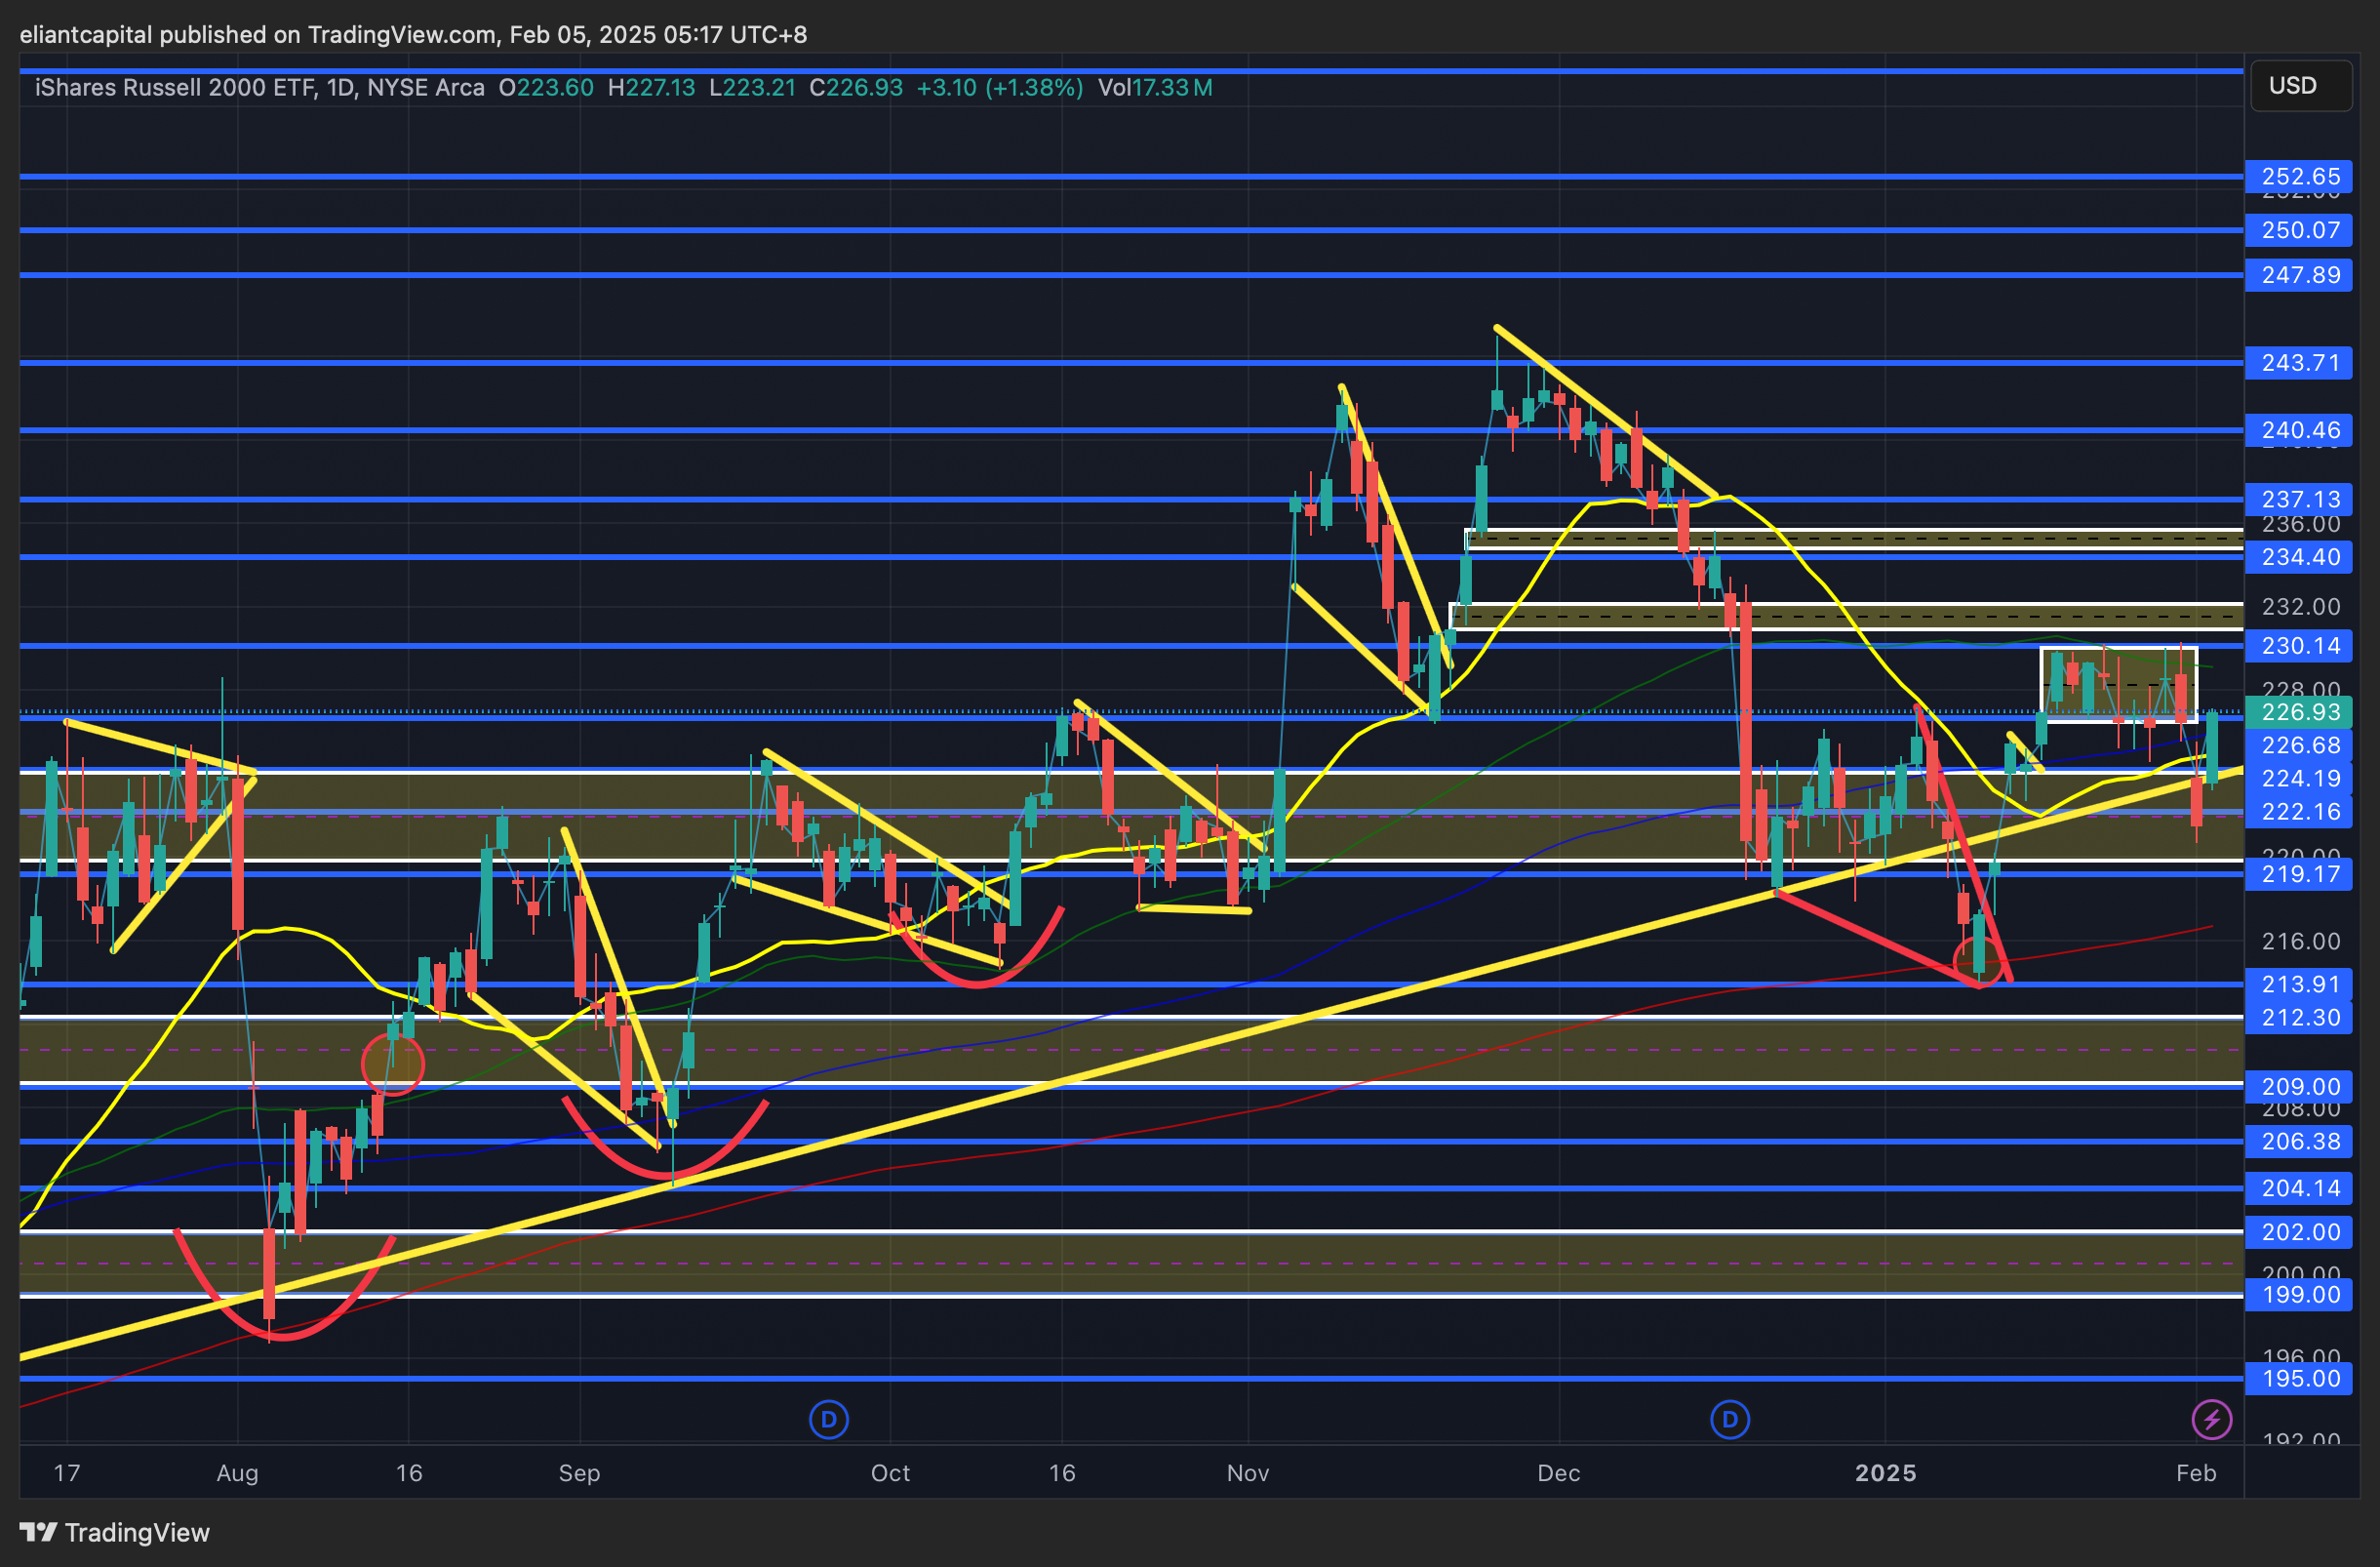Click the TradingView logo at bottom left
This screenshot has height=1567, width=2380.
pyautogui.click(x=115, y=1532)
